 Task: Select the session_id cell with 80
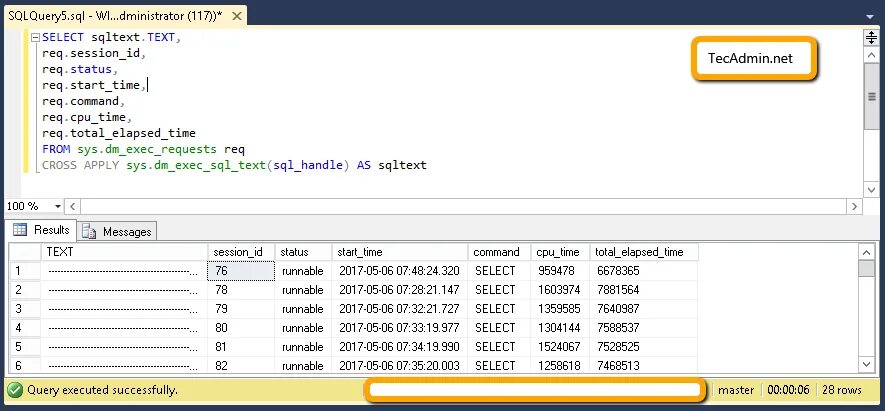pos(241,328)
